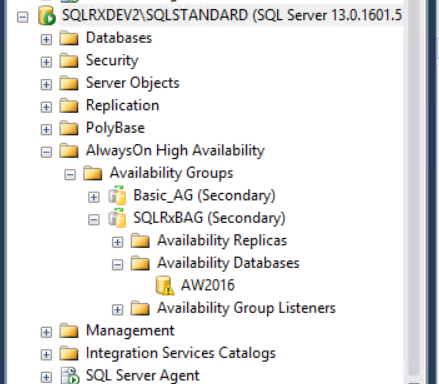Select the Replication tree item
This screenshot has width=439, height=384.
123,105
